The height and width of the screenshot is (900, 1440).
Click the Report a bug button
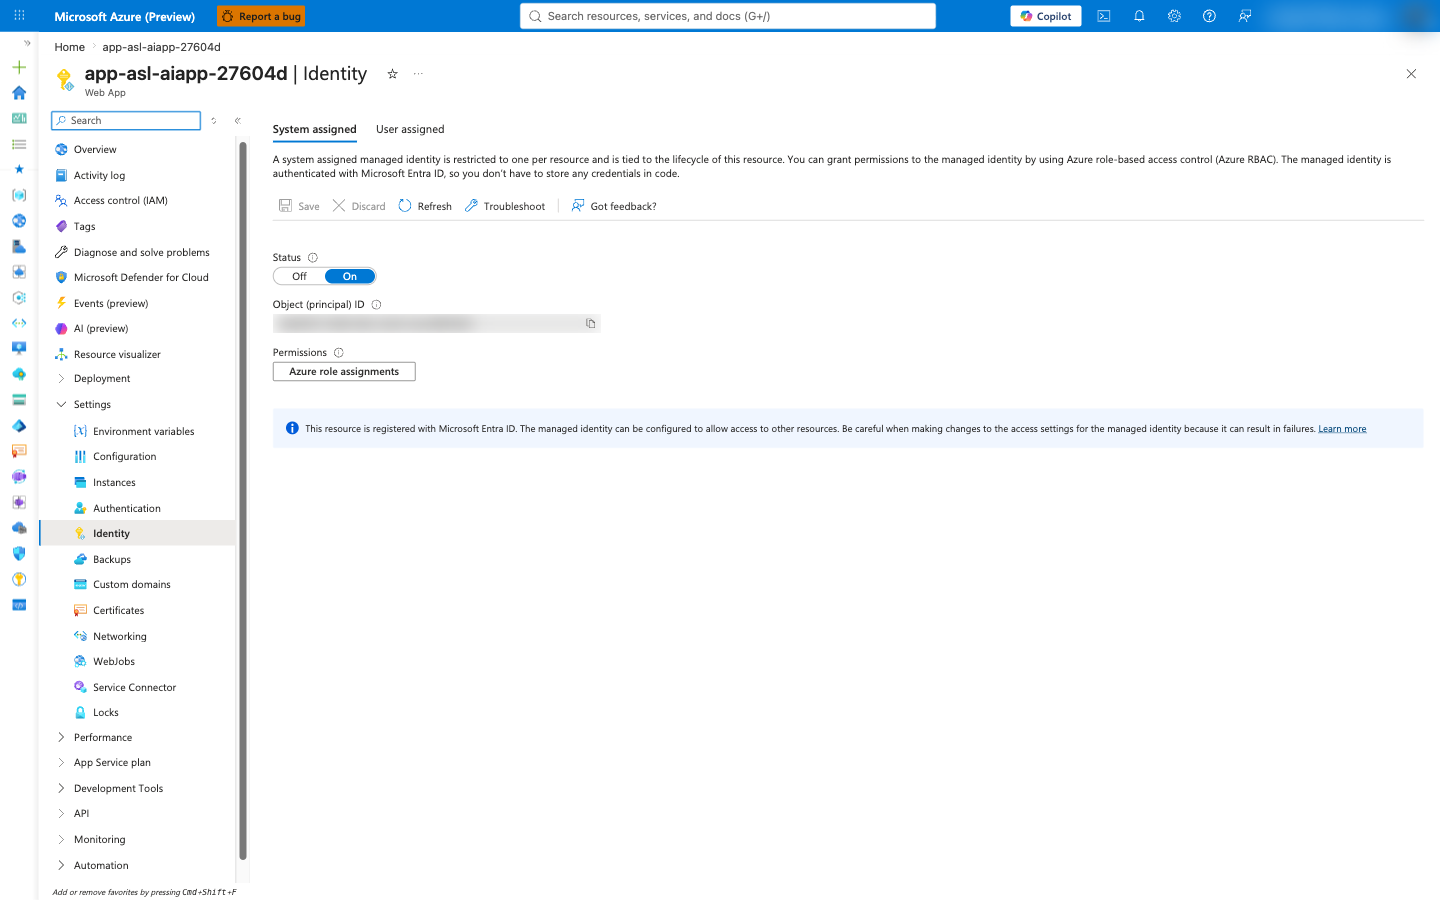point(261,16)
